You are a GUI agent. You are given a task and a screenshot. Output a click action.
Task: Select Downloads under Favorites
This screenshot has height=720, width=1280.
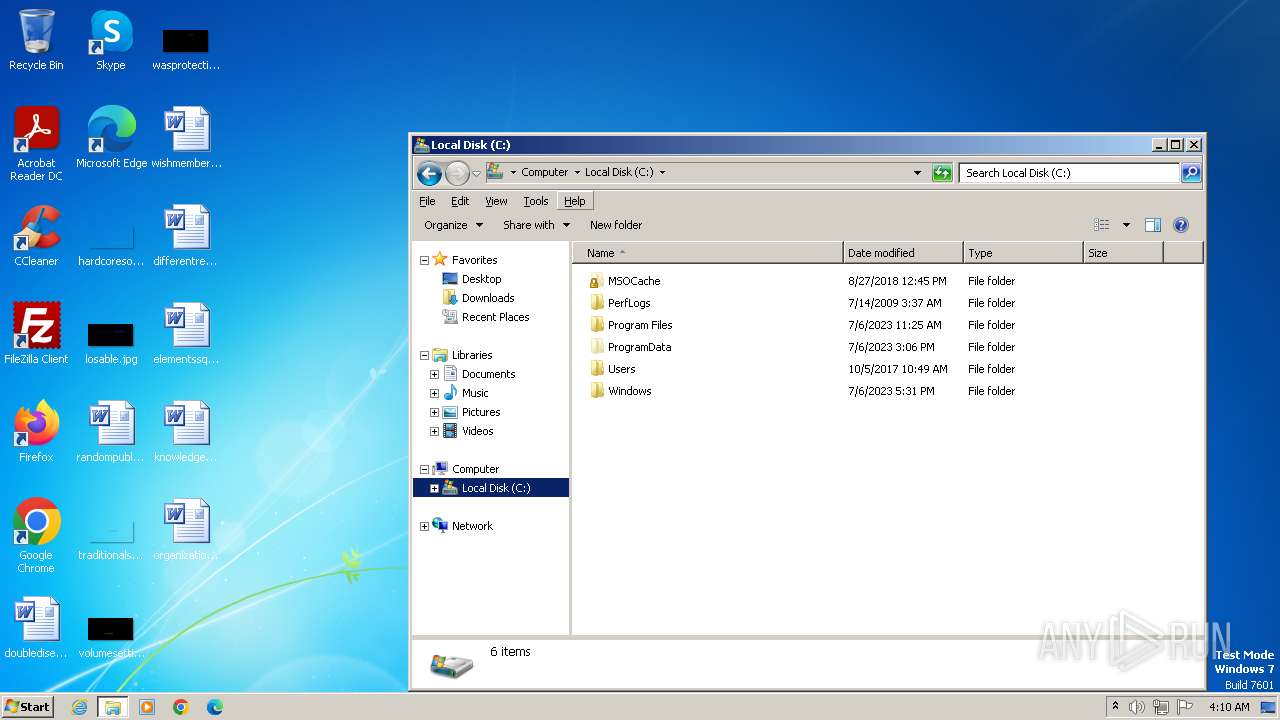(x=478, y=298)
